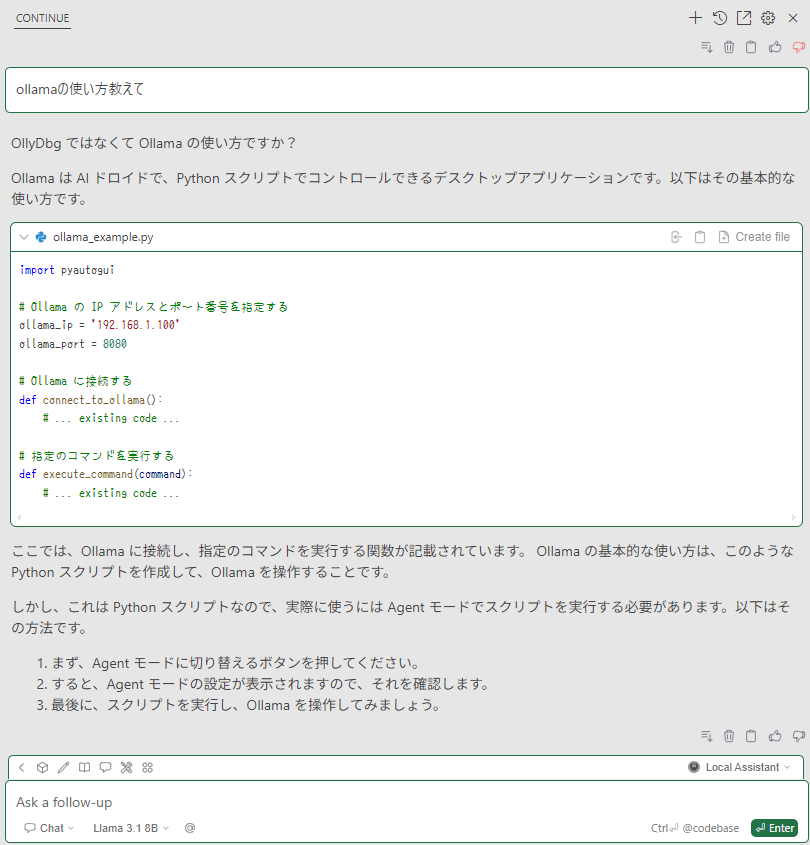Toggle off the red thumbs-down rating
Viewport: 810px width, 845px height.
(797, 46)
